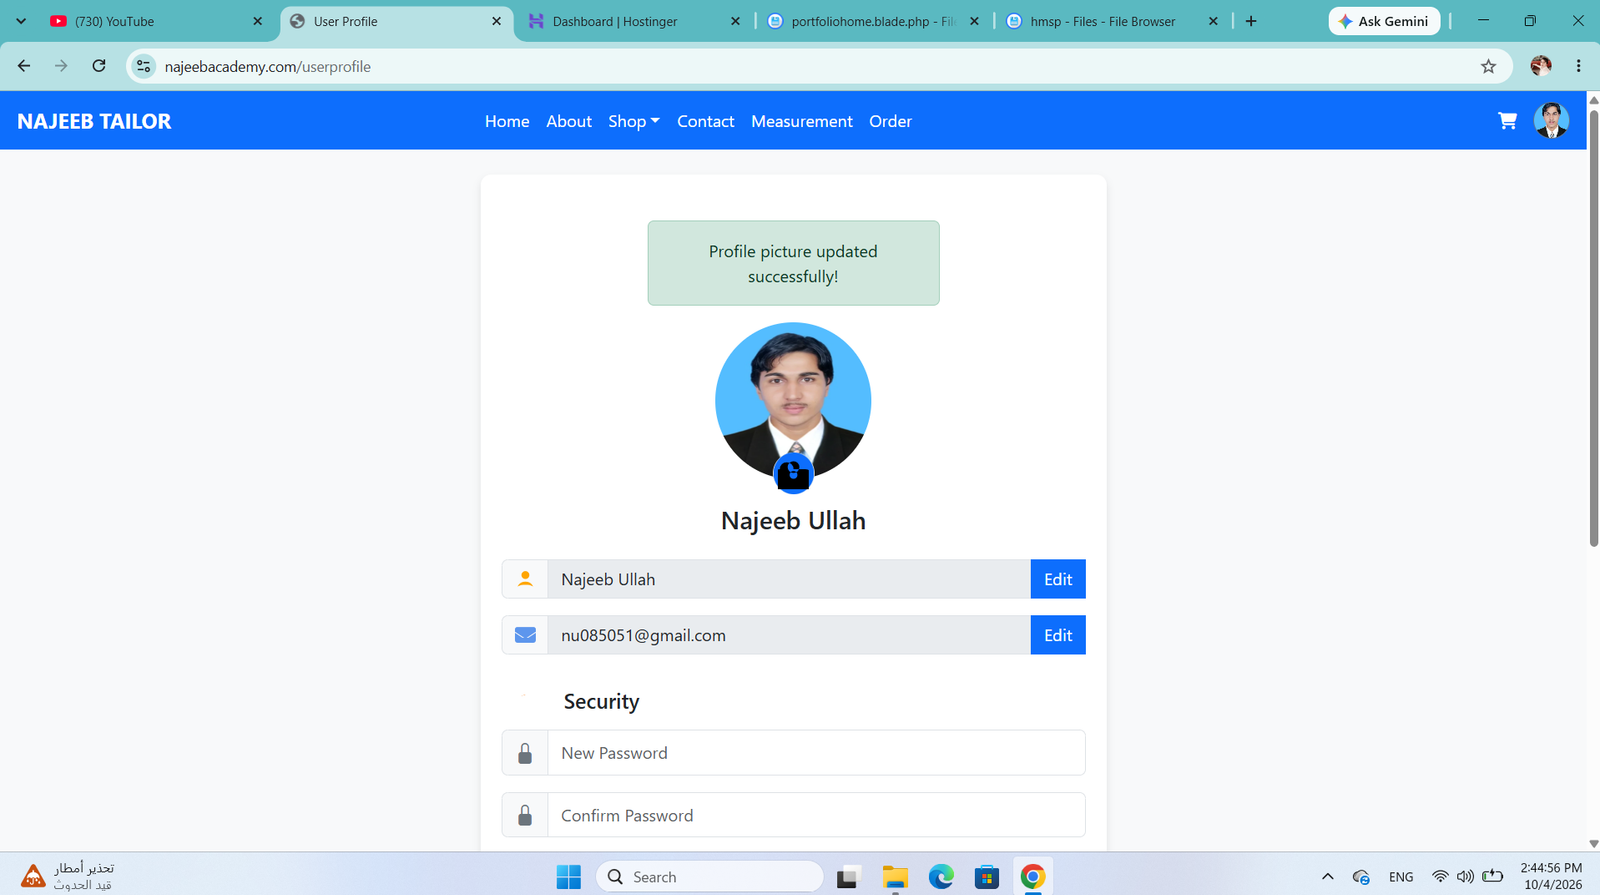Viewport: 1600px width, 895px height.
Task: Open About nav link
Action: (569, 121)
